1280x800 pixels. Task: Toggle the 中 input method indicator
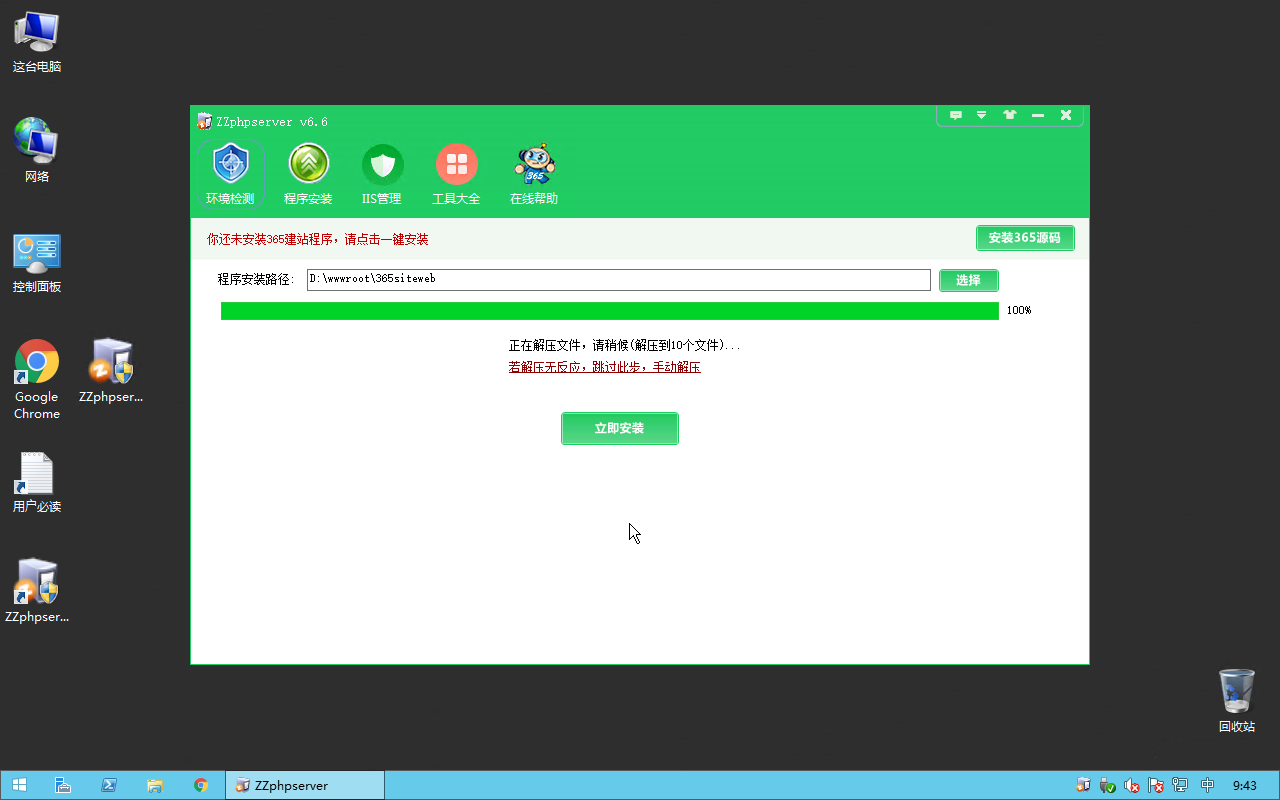[1208, 785]
